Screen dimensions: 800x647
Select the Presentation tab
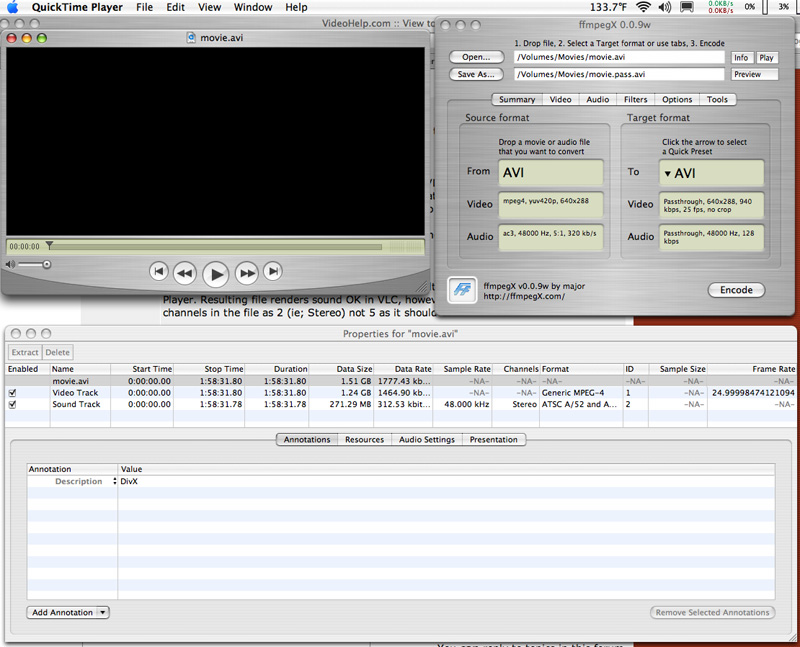pos(493,439)
